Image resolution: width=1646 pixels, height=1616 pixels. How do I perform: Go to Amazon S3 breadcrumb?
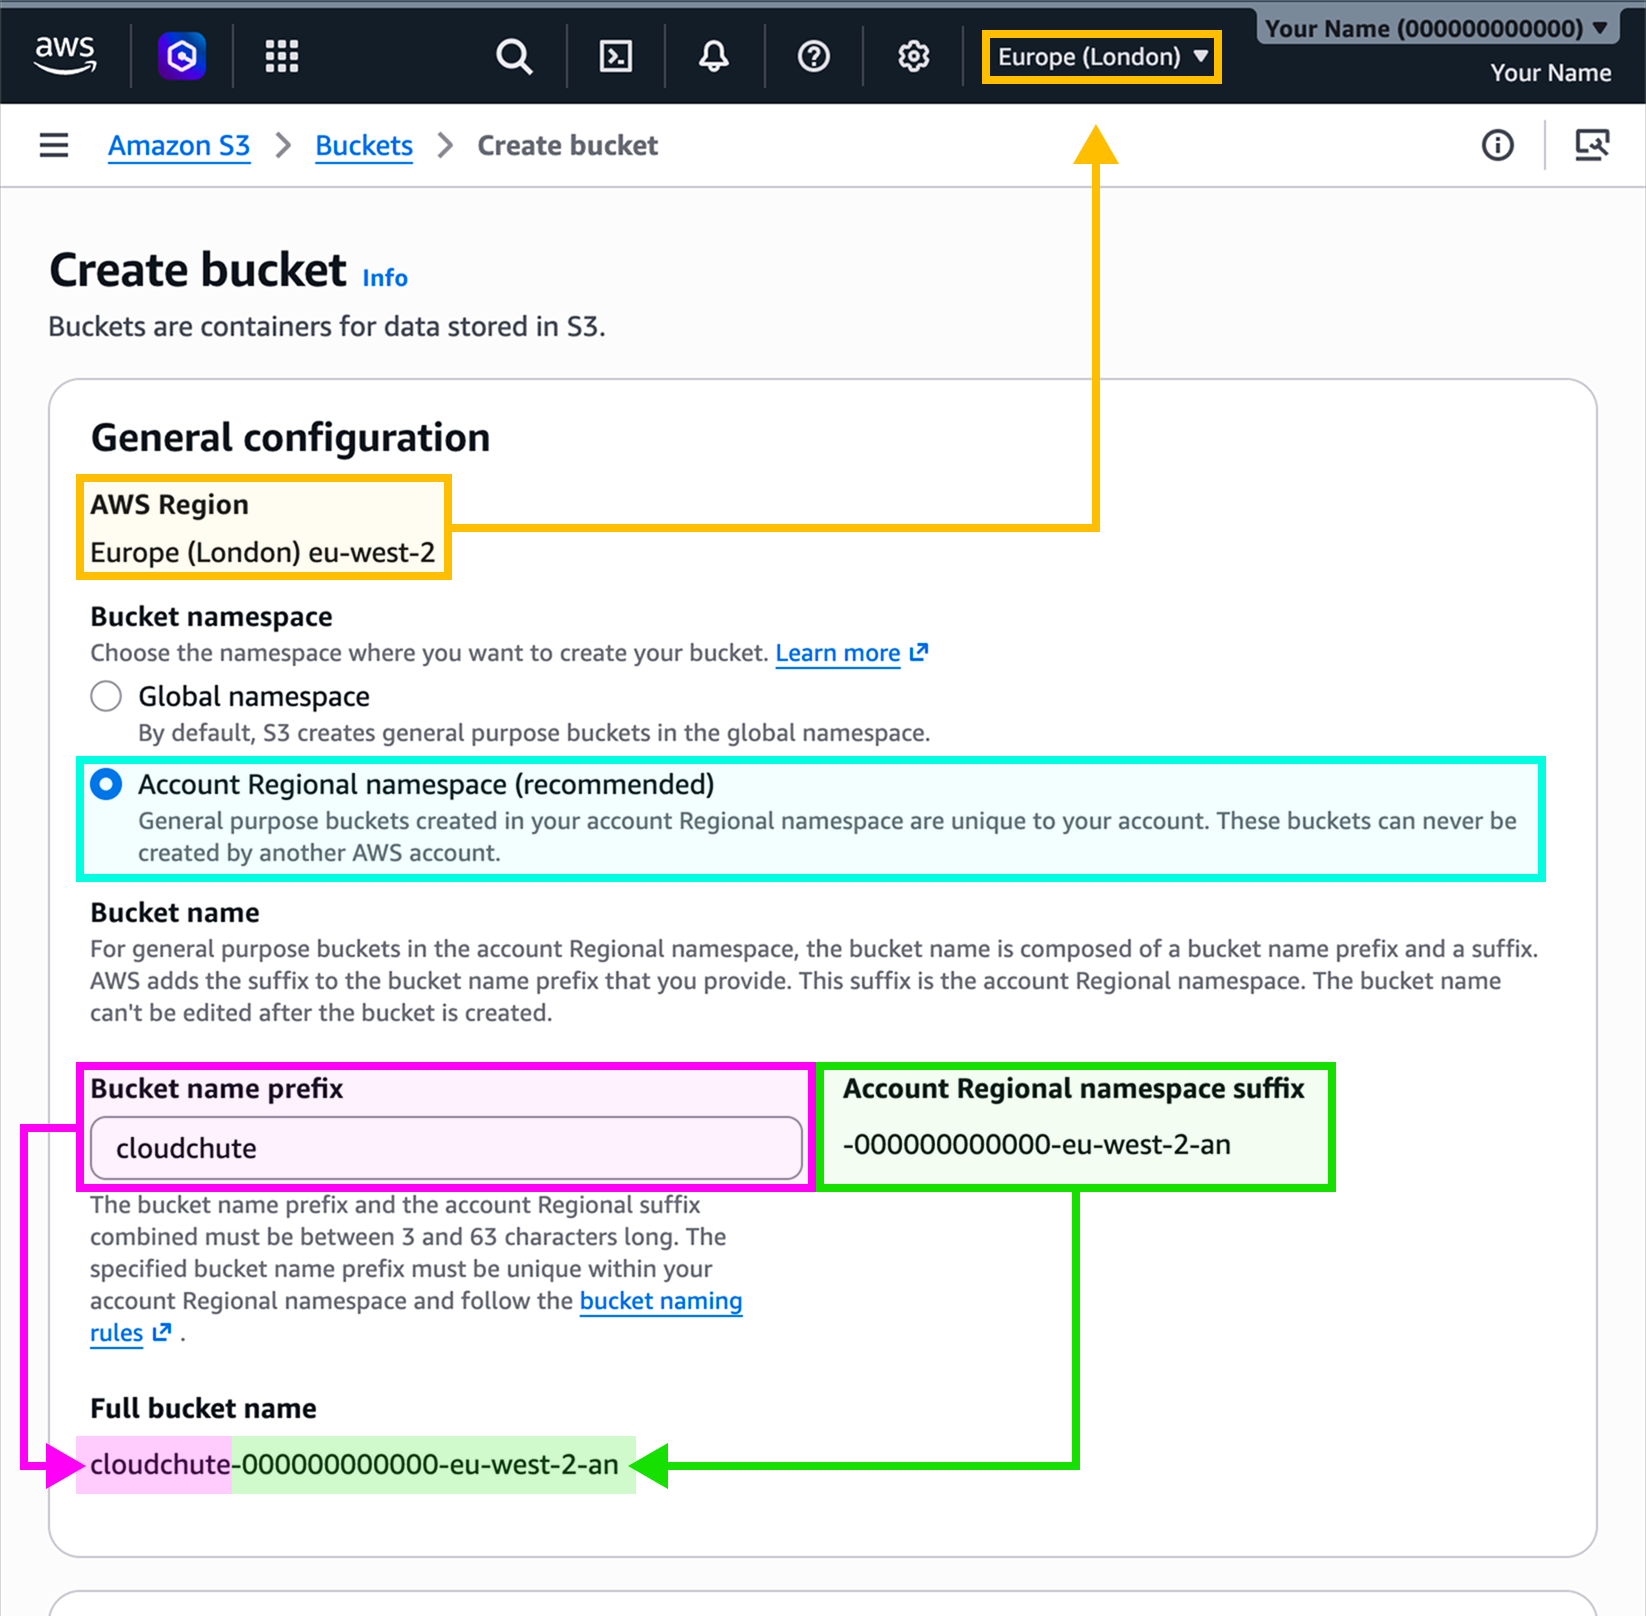pyautogui.click(x=179, y=145)
